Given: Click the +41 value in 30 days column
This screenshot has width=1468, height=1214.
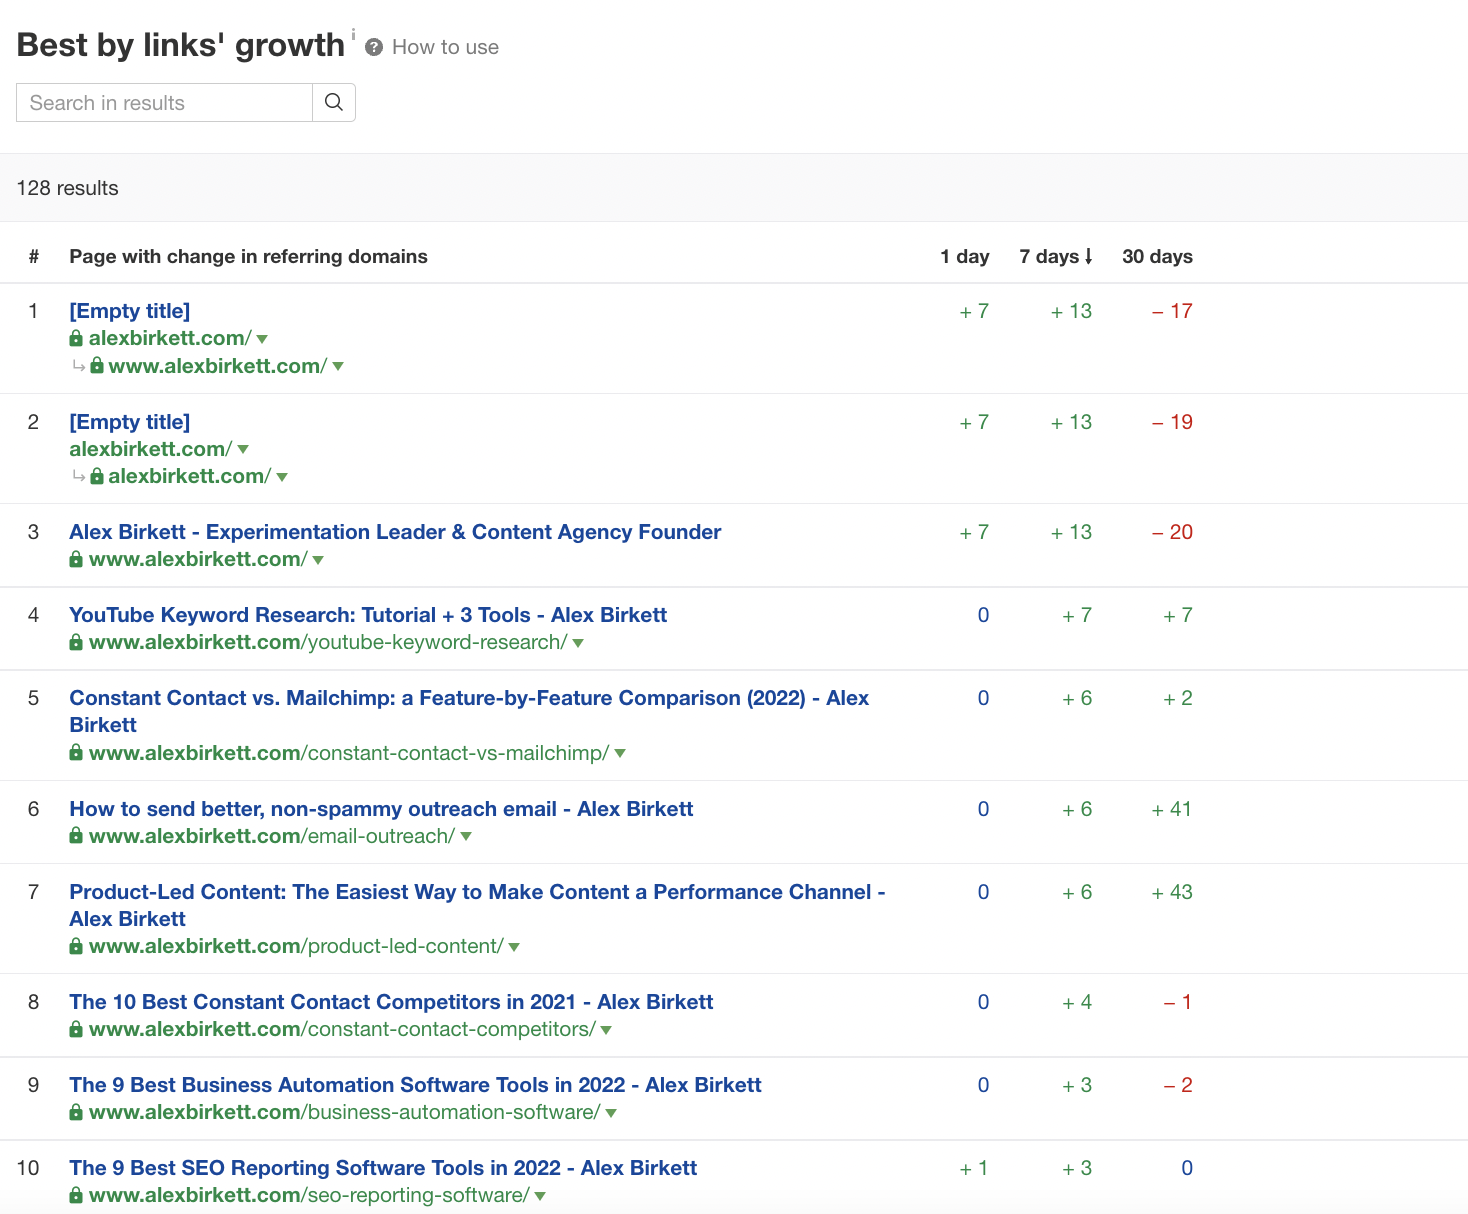Looking at the screenshot, I should pyautogui.click(x=1171, y=809).
